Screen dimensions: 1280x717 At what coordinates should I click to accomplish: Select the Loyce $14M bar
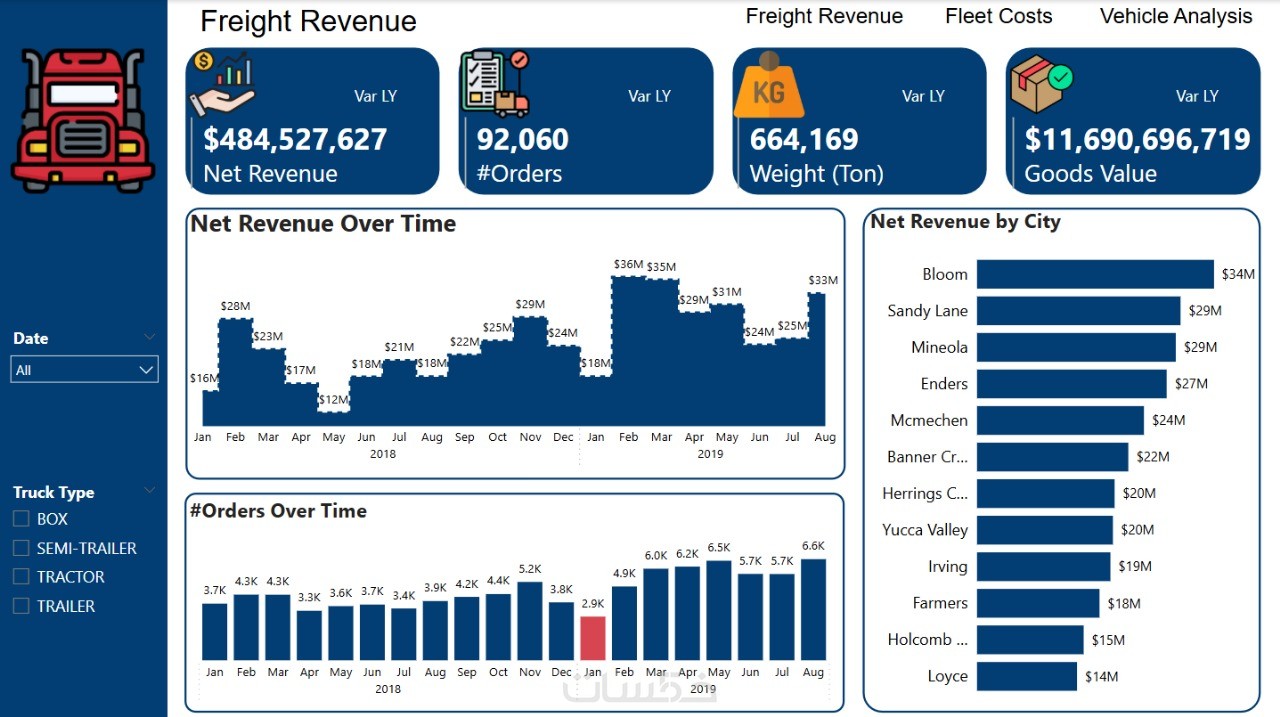click(x=1027, y=676)
